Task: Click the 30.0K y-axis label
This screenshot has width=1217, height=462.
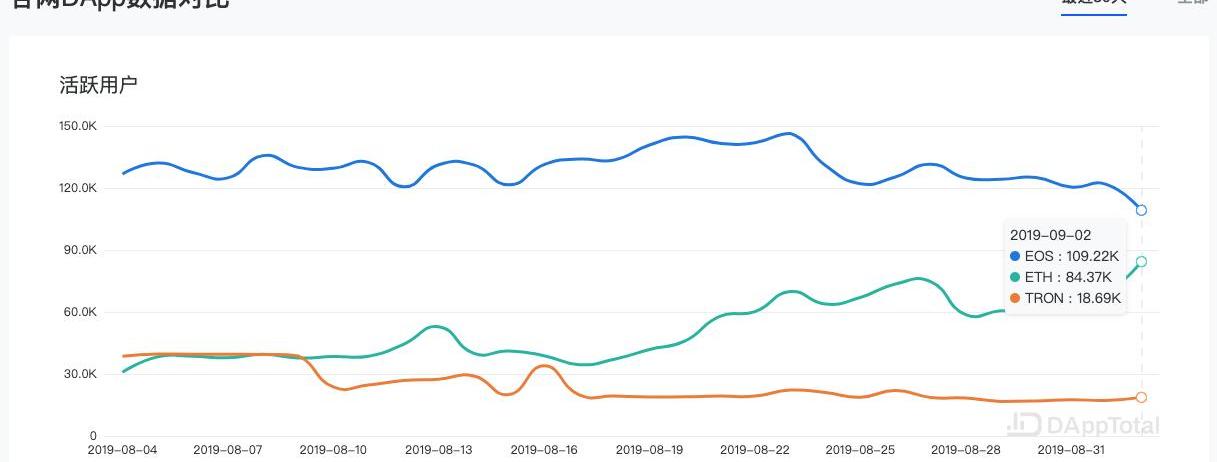Action: click(x=82, y=374)
